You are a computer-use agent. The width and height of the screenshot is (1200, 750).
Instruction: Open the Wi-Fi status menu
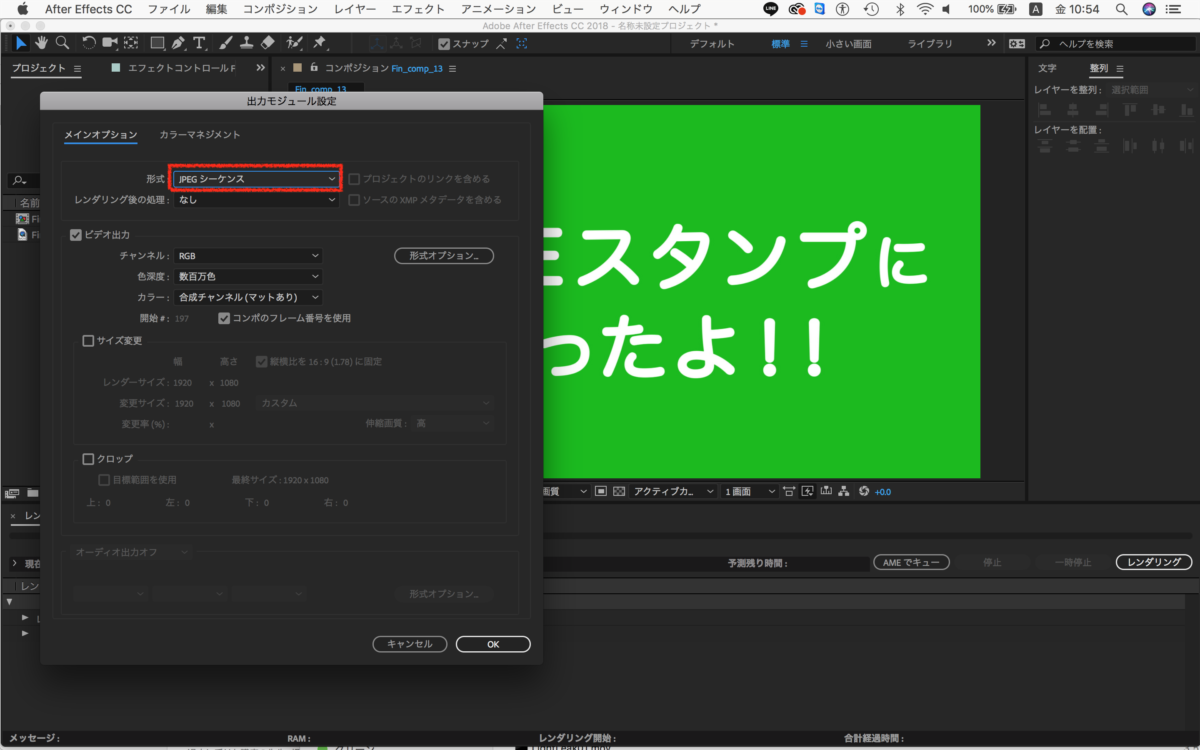point(924,9)
